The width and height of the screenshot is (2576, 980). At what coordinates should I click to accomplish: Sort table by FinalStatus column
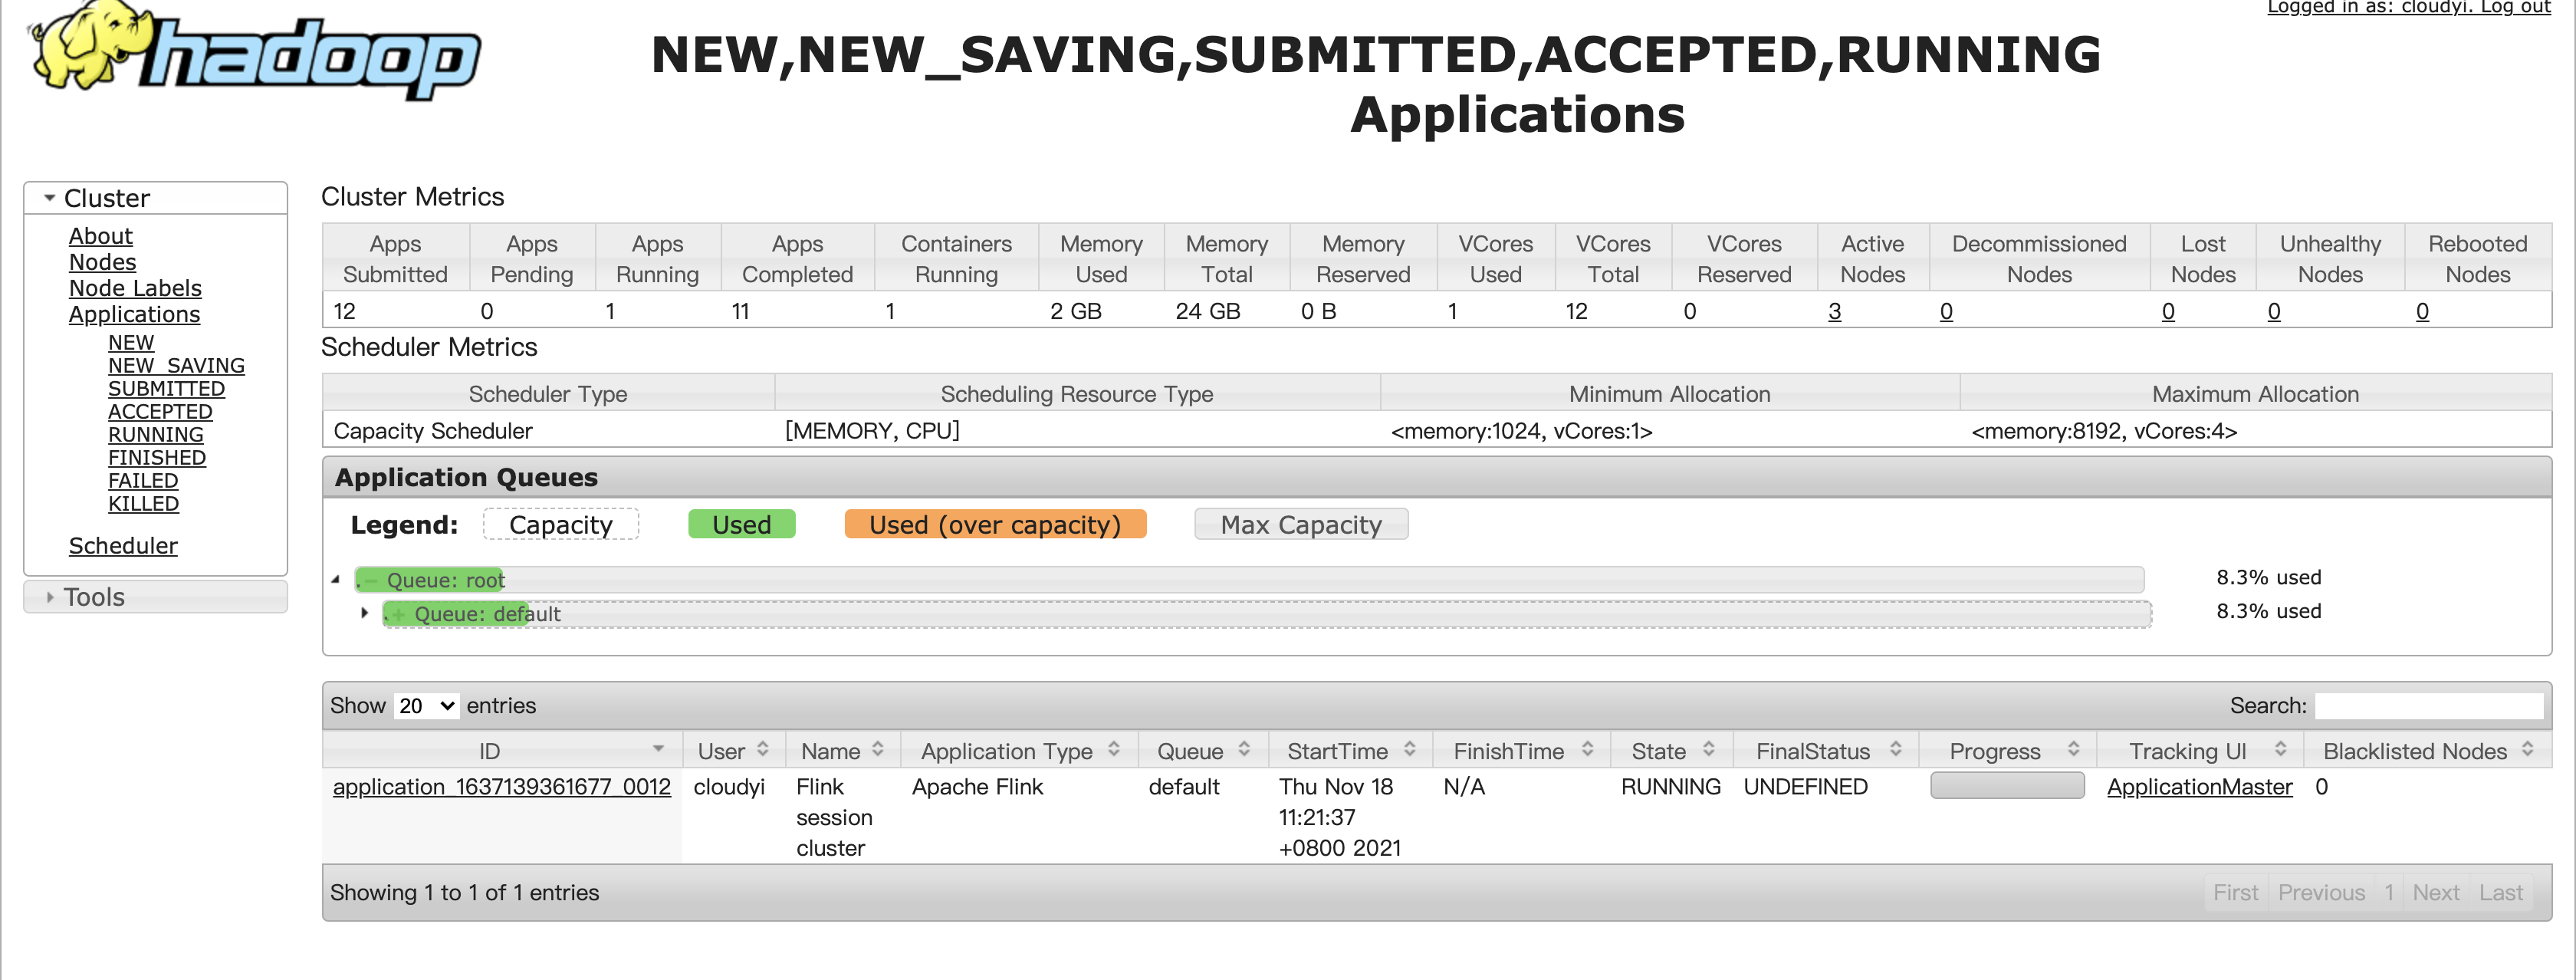click(x=1827, y=751)
